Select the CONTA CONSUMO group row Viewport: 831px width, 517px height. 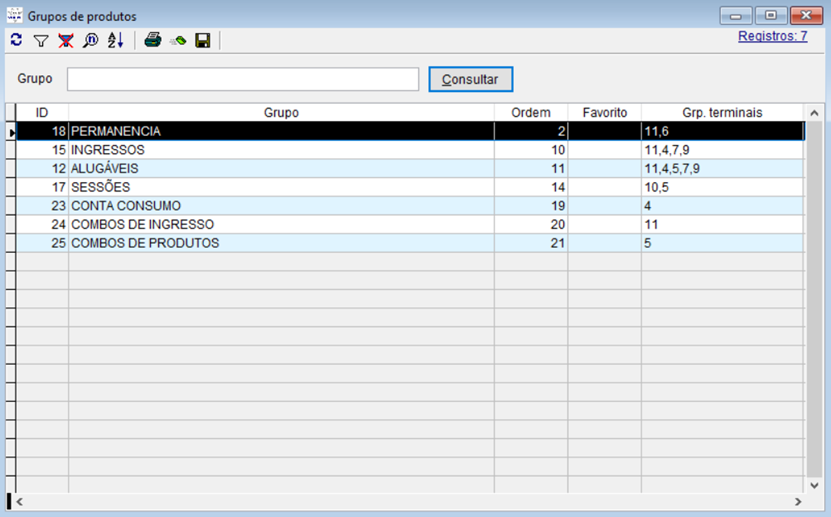[280, 206]
